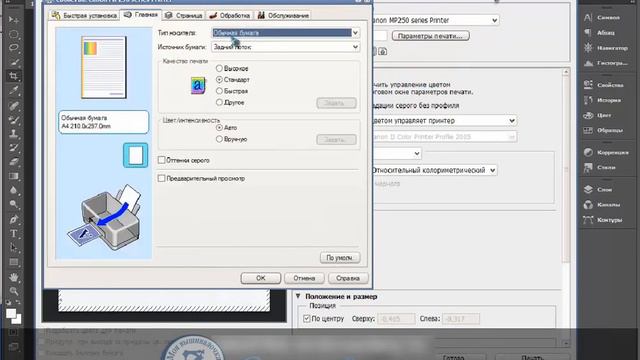Screen dimensions: 640x360
Task: Select the History Brush tool
Action: coord(13,148)
